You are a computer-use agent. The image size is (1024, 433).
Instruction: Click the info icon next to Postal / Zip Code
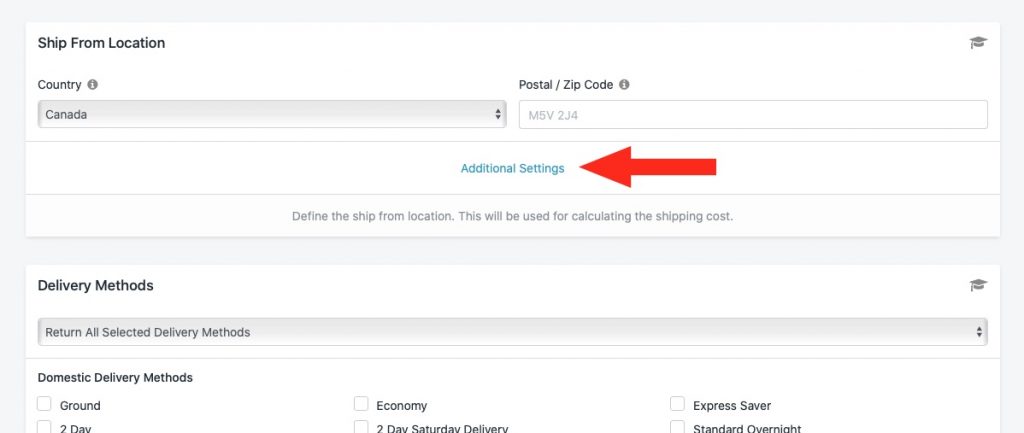click(x=624, y=85)
